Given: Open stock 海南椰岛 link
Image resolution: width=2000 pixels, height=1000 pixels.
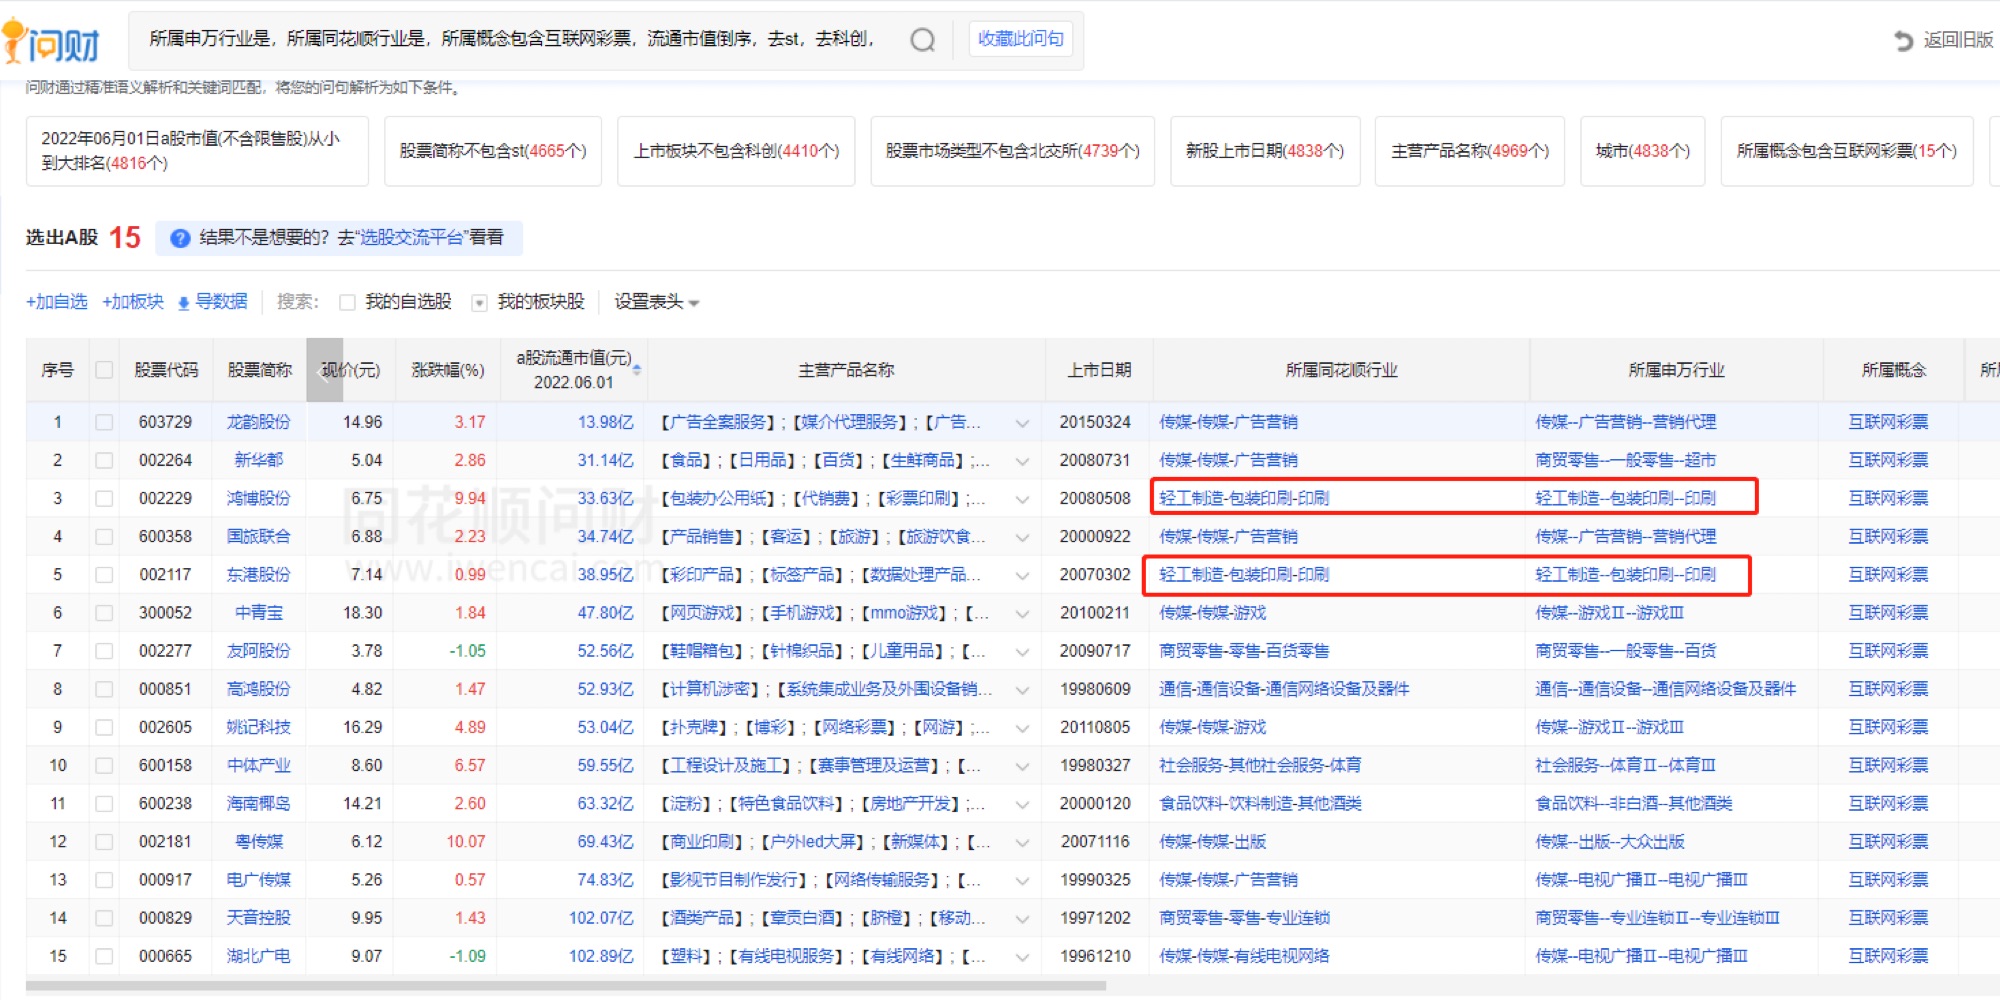Looking at the screenshot, I should coord(258,803).
